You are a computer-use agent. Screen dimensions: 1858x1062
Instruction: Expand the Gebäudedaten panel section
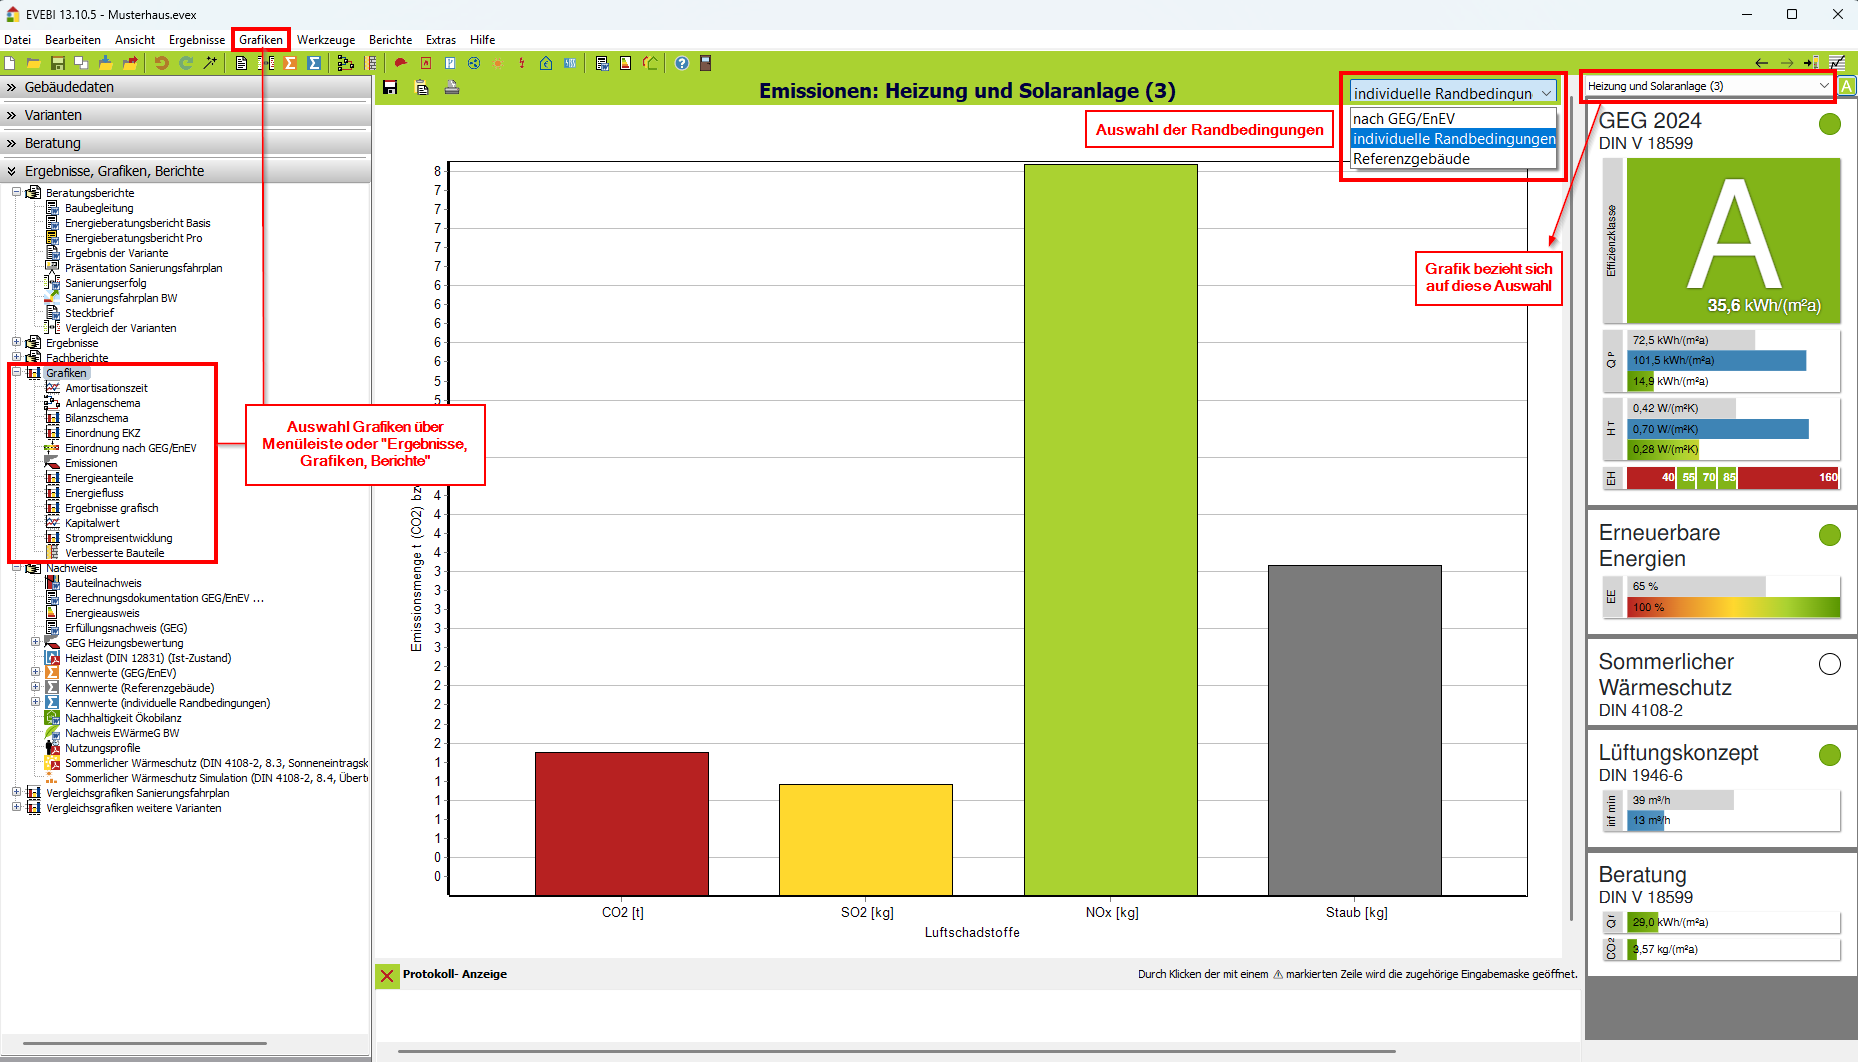point(69,87)
